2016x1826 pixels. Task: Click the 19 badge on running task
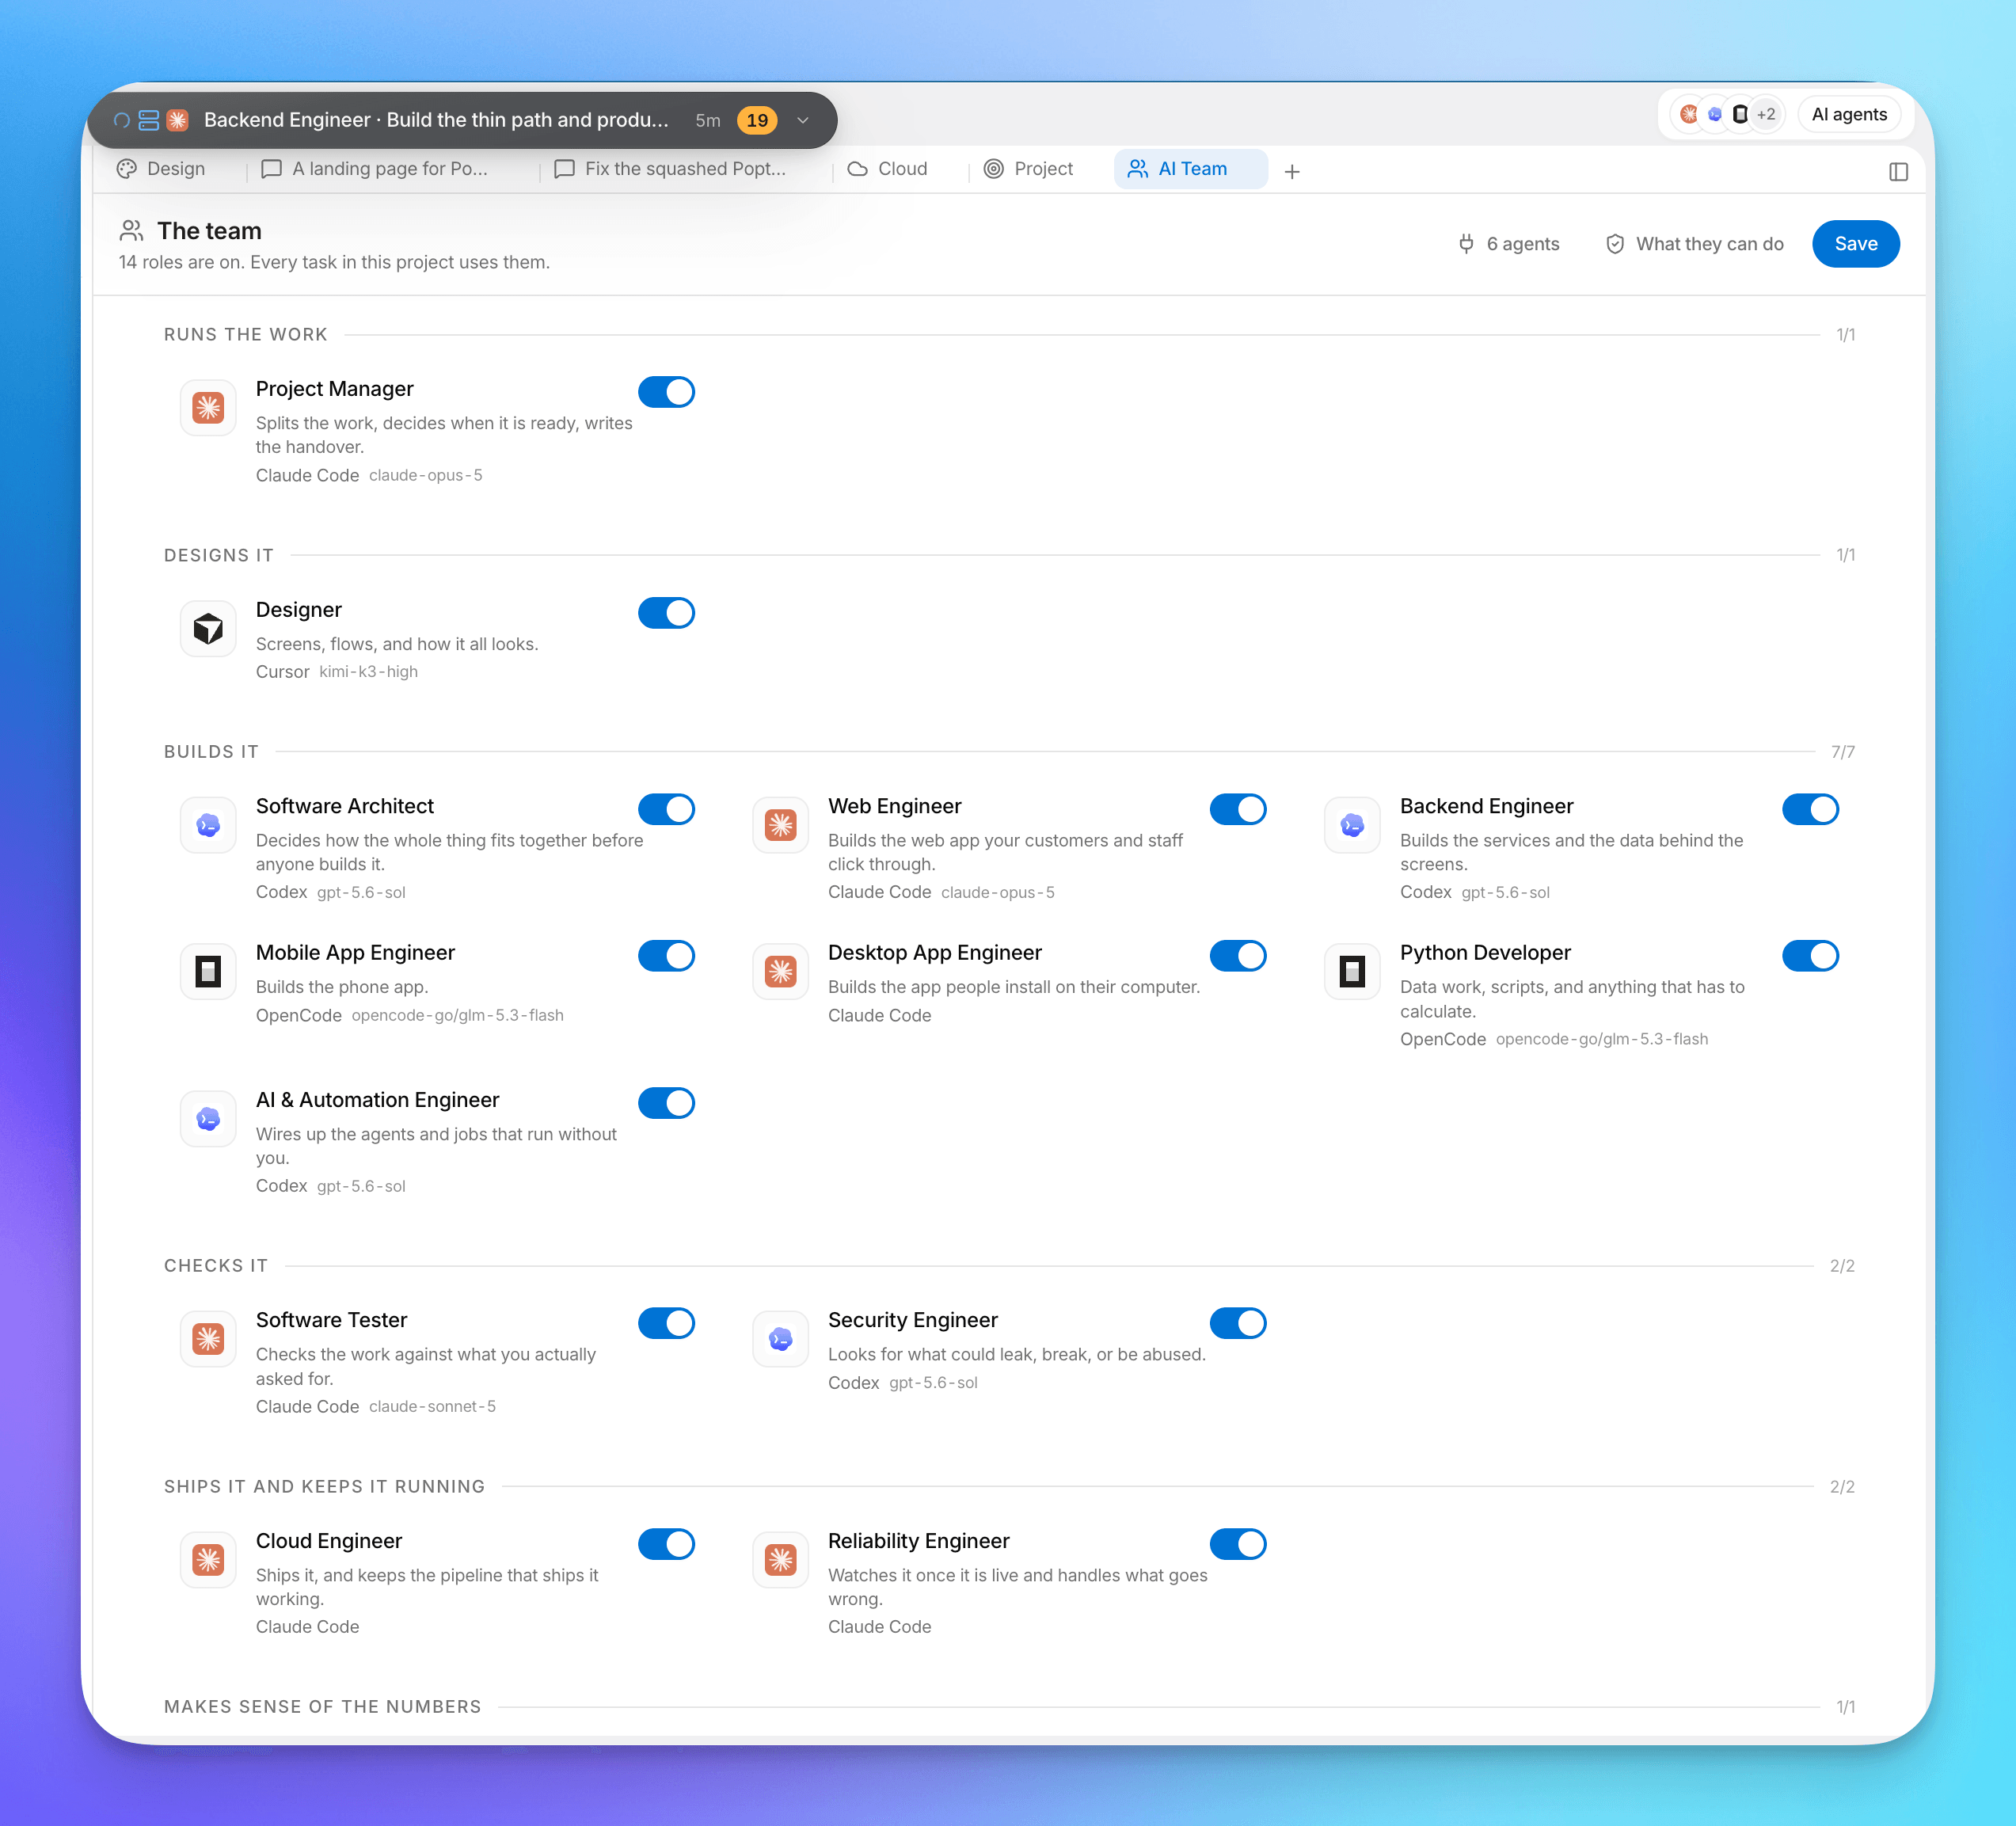tap(757, 120)
